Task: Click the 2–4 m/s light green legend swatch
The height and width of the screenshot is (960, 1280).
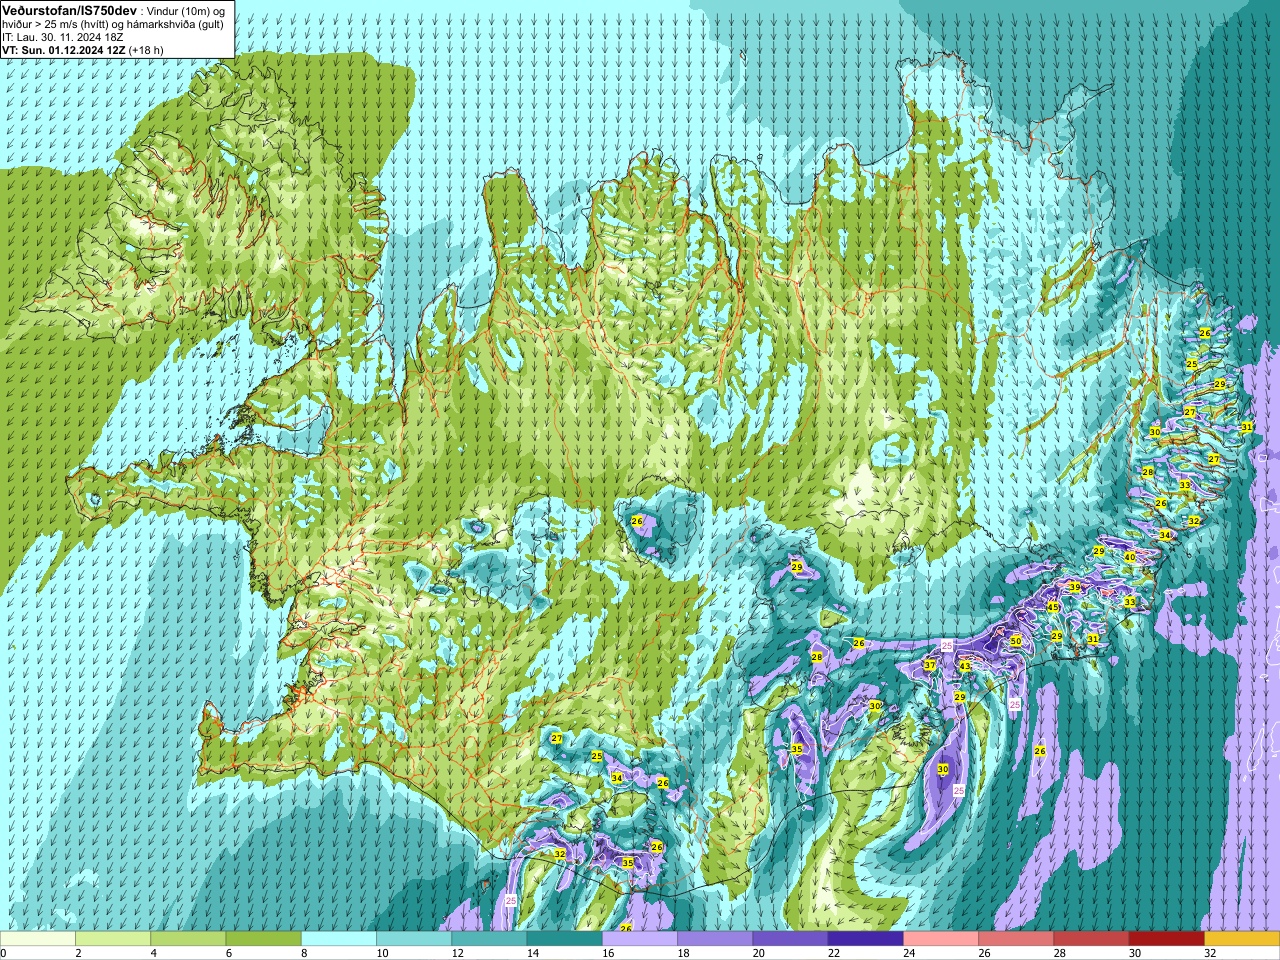Action: coord(113,939)
